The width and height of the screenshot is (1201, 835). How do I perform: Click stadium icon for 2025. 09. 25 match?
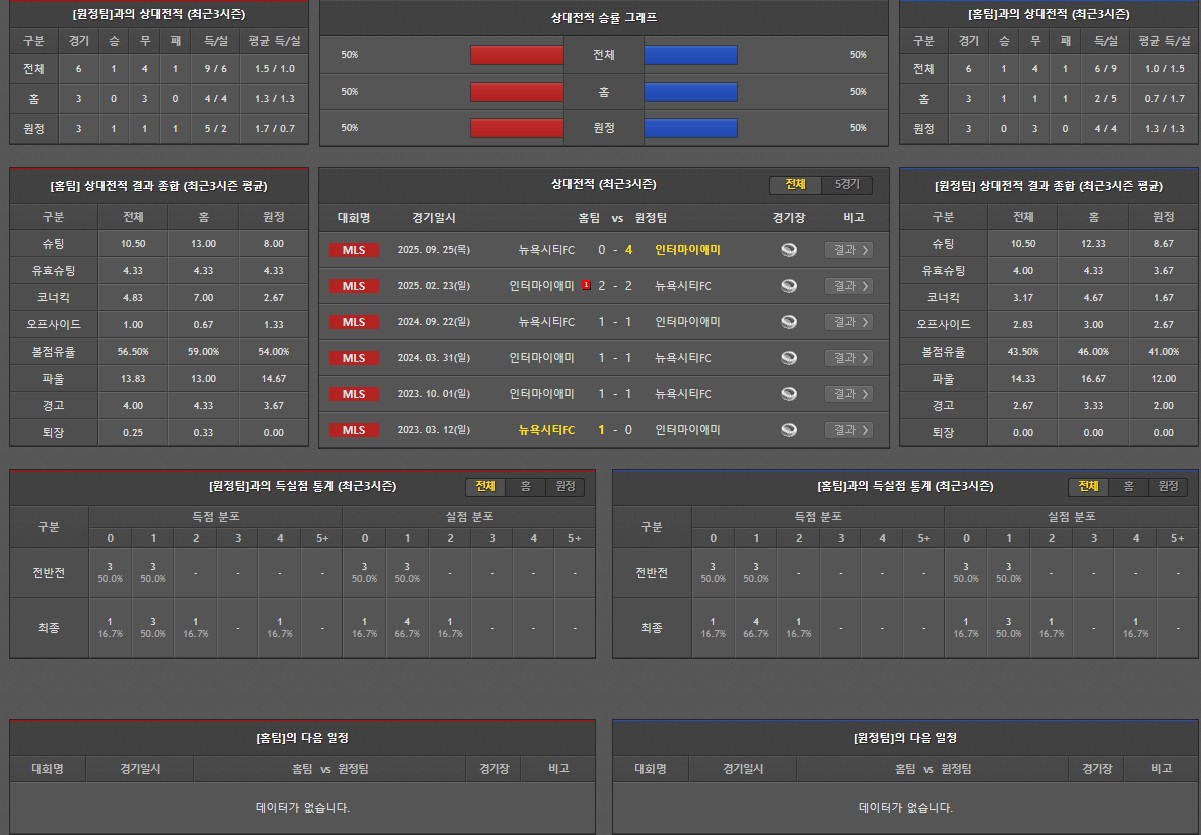(x=789, y=250)
